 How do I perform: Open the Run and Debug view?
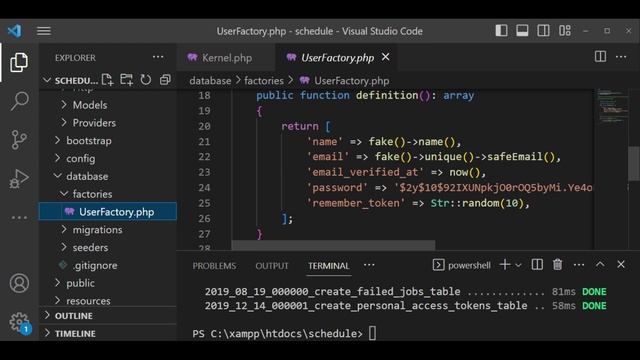coord(19,178)
